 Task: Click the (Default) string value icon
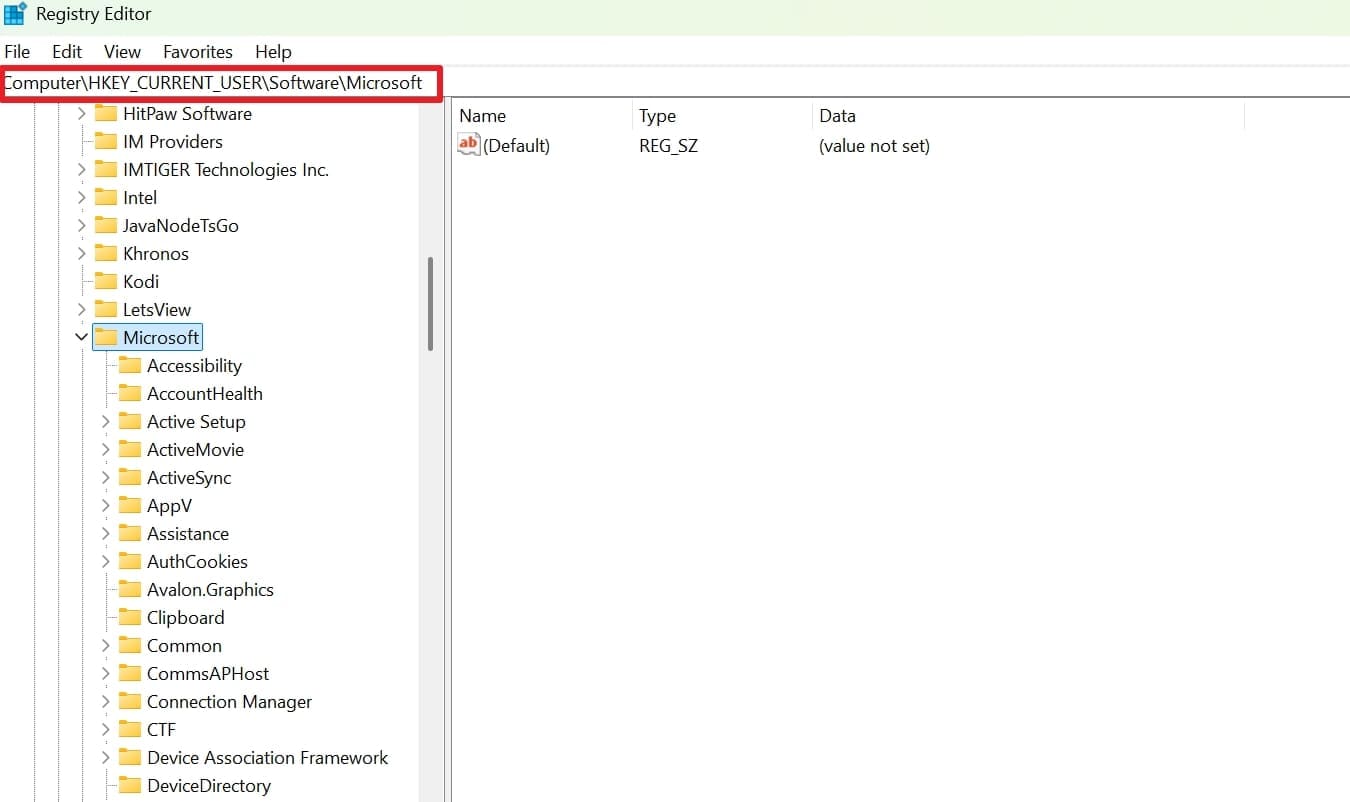pyautogui.click(x=469, y=145)
